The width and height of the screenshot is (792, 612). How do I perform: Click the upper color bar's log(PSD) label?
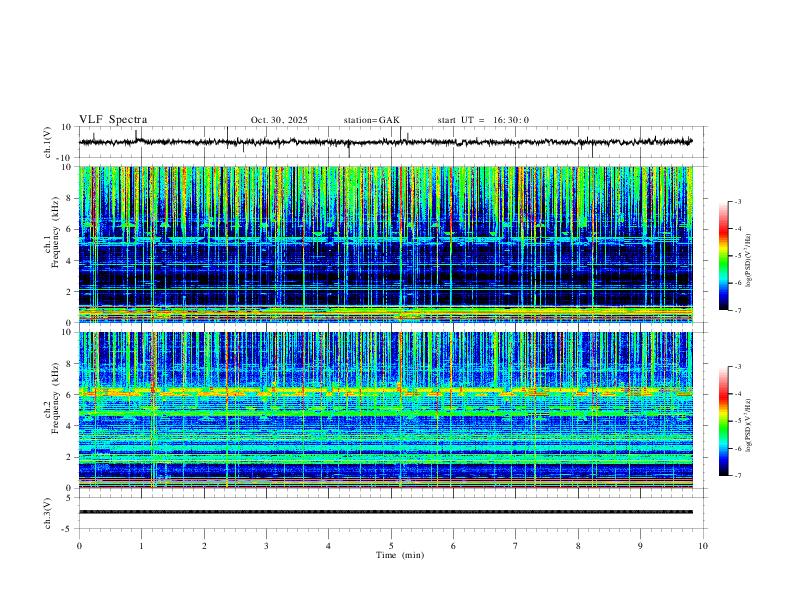(748, 261)
